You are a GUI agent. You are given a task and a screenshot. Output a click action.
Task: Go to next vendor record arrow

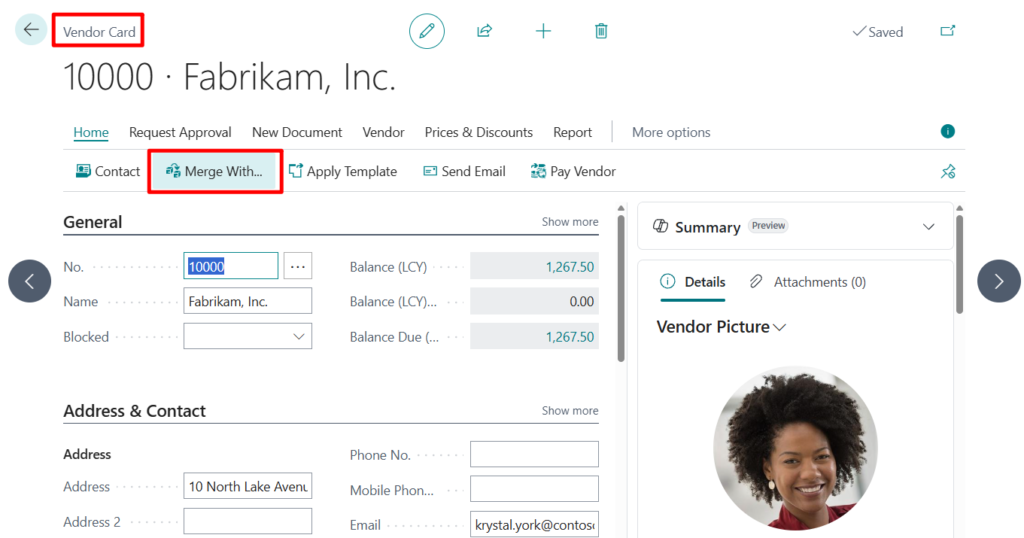pos(998,281)
